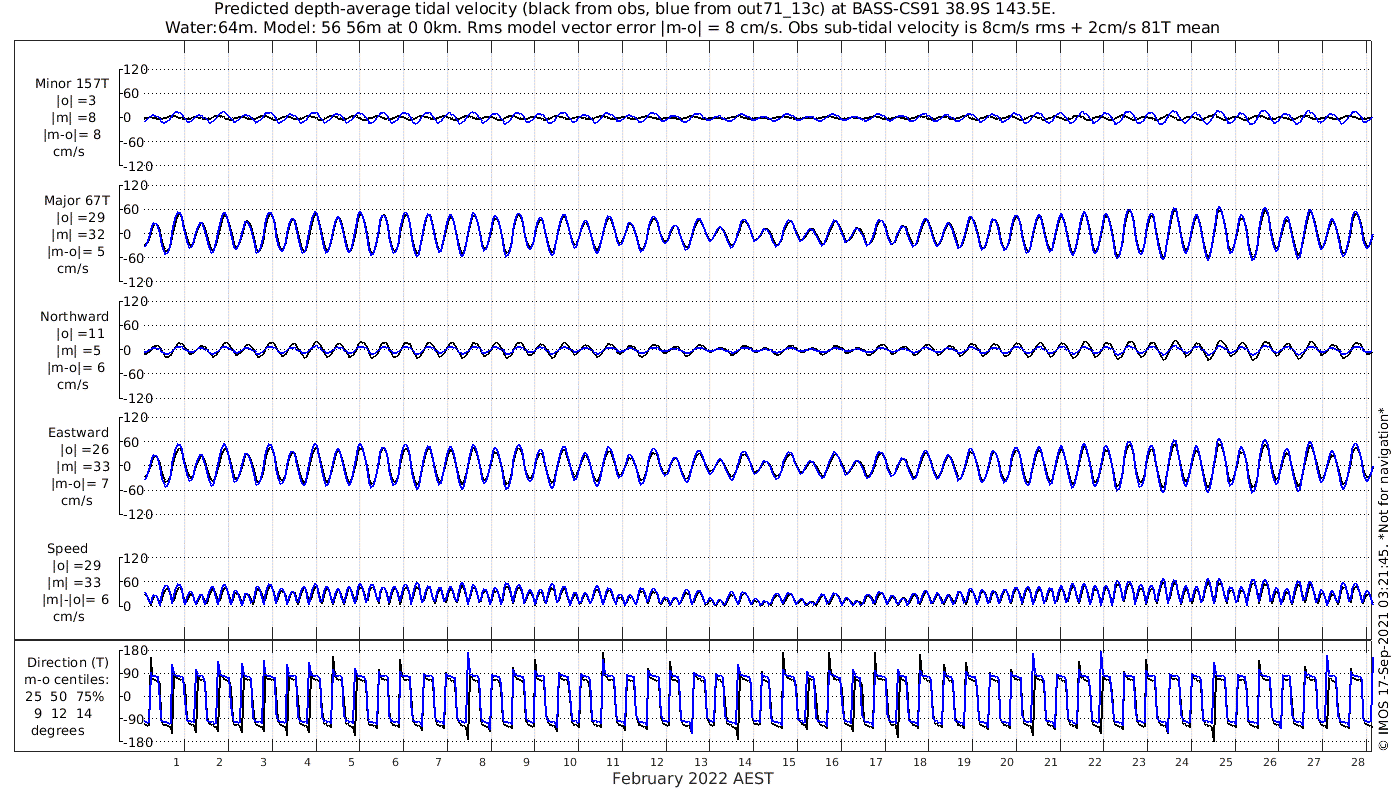Click the "February 2022 AEST" axis title
The height and width of the screenshot is (800, 1400).
pyautogui.click(x=692, y=778)
